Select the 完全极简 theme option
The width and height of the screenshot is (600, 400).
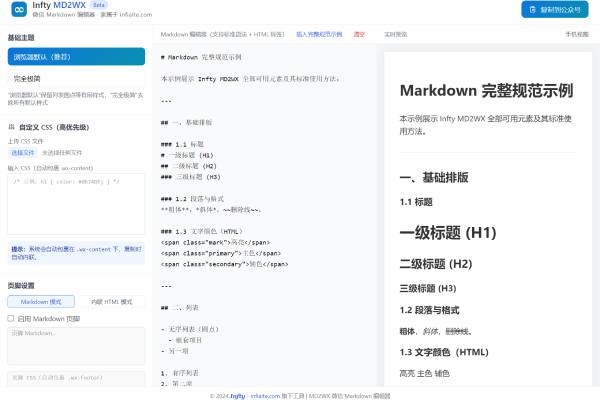pyautogui.click(x=76, y=78)
